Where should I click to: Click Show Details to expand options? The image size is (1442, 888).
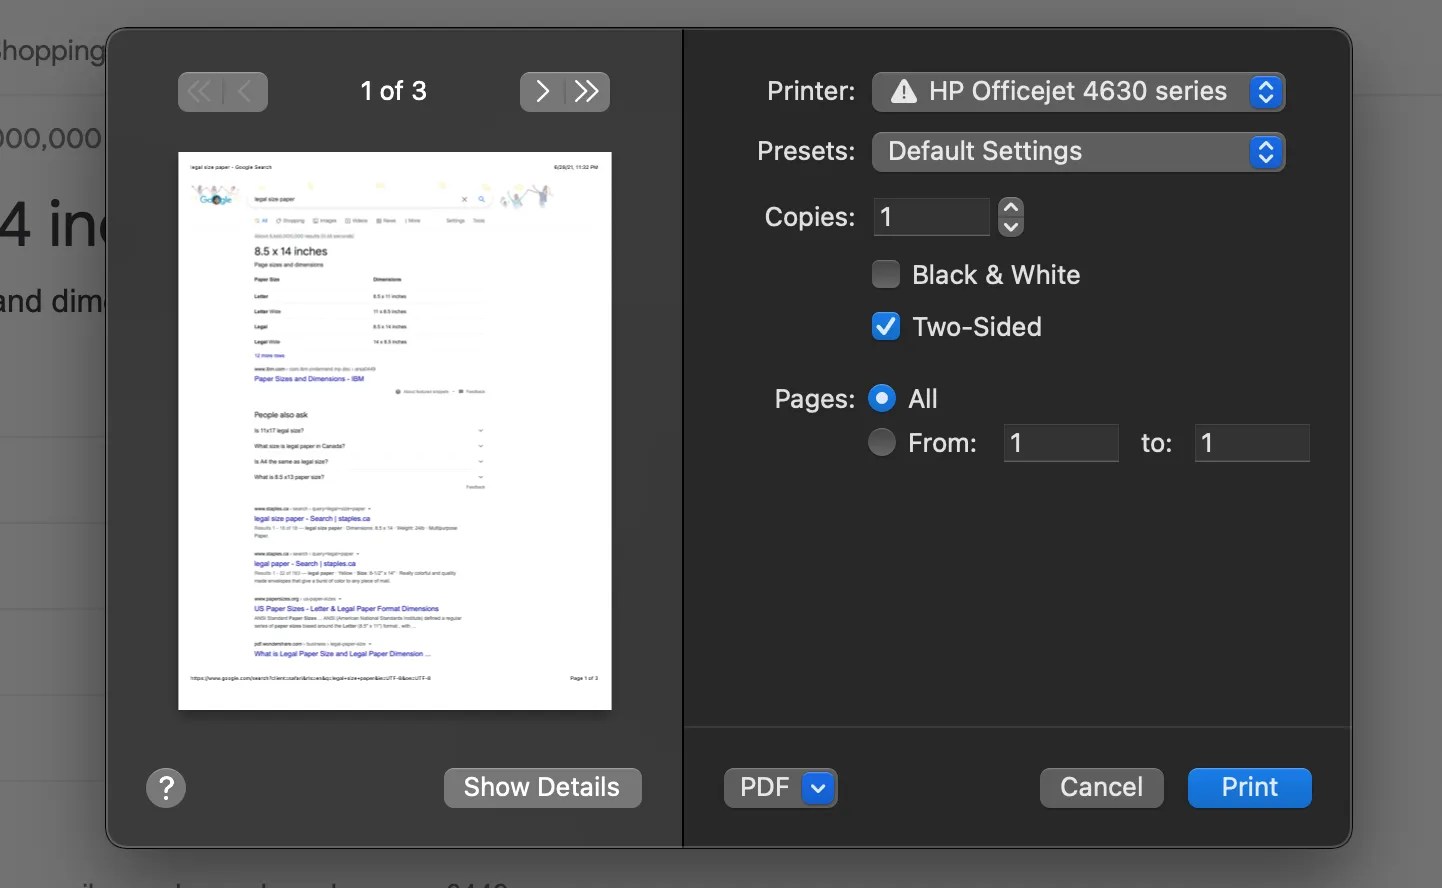[542, 787]
